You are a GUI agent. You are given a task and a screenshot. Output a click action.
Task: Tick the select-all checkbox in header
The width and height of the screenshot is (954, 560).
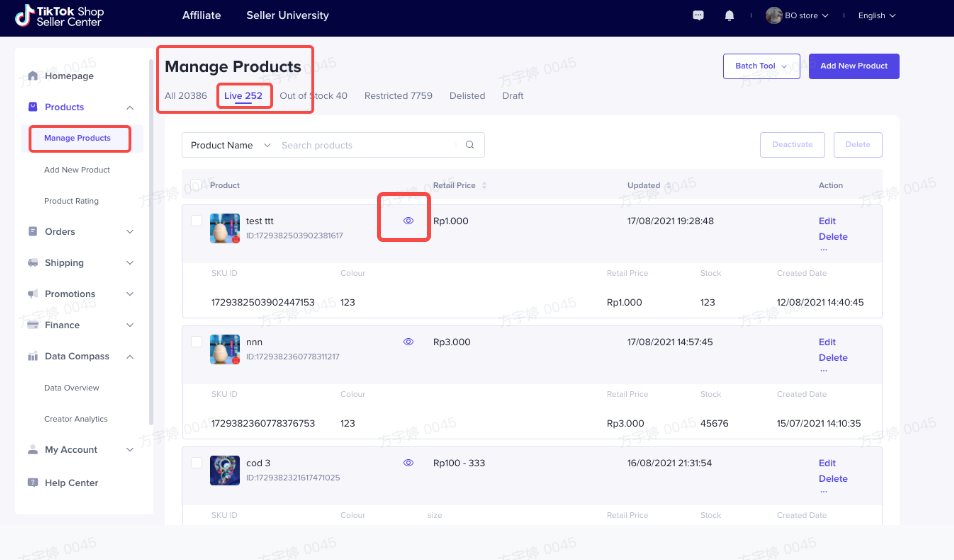[x=196, y=185]
